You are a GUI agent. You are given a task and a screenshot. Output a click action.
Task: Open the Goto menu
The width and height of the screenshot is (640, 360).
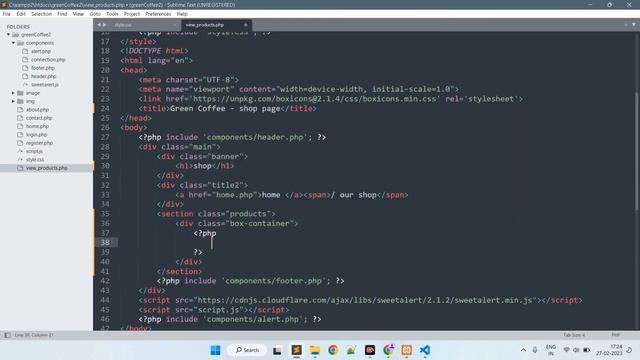[95, 14]
